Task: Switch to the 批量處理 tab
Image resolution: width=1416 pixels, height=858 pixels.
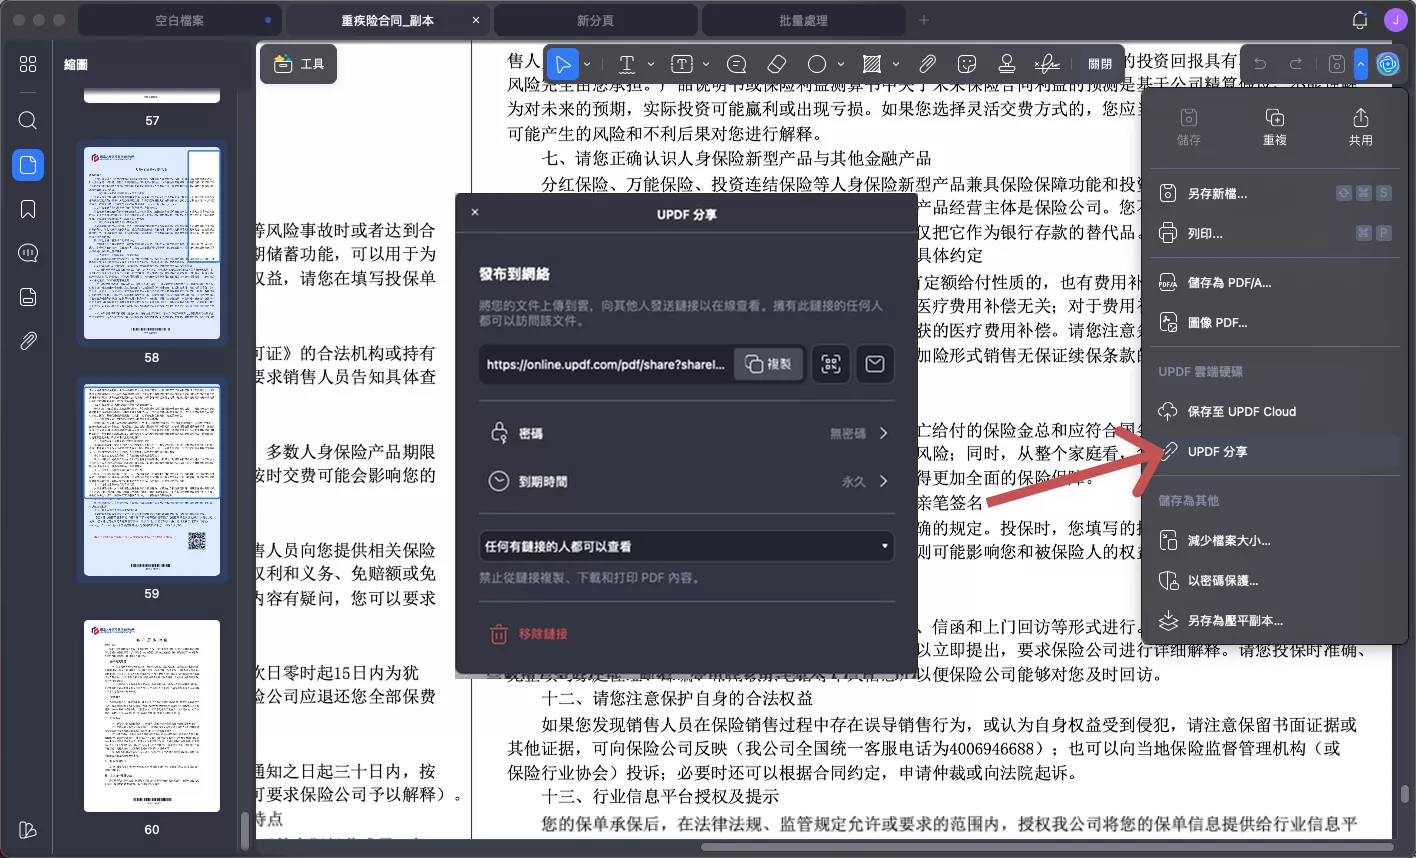Action: (x=804, y=20)
